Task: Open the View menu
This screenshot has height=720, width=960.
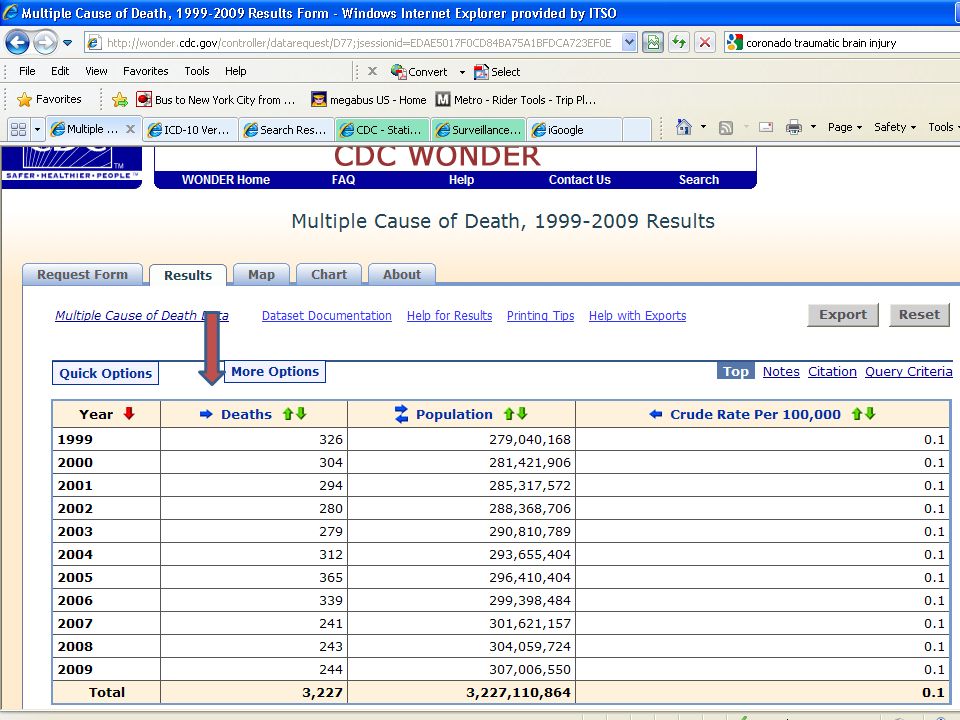Action: pyautogui.click(x=96, y=71)
